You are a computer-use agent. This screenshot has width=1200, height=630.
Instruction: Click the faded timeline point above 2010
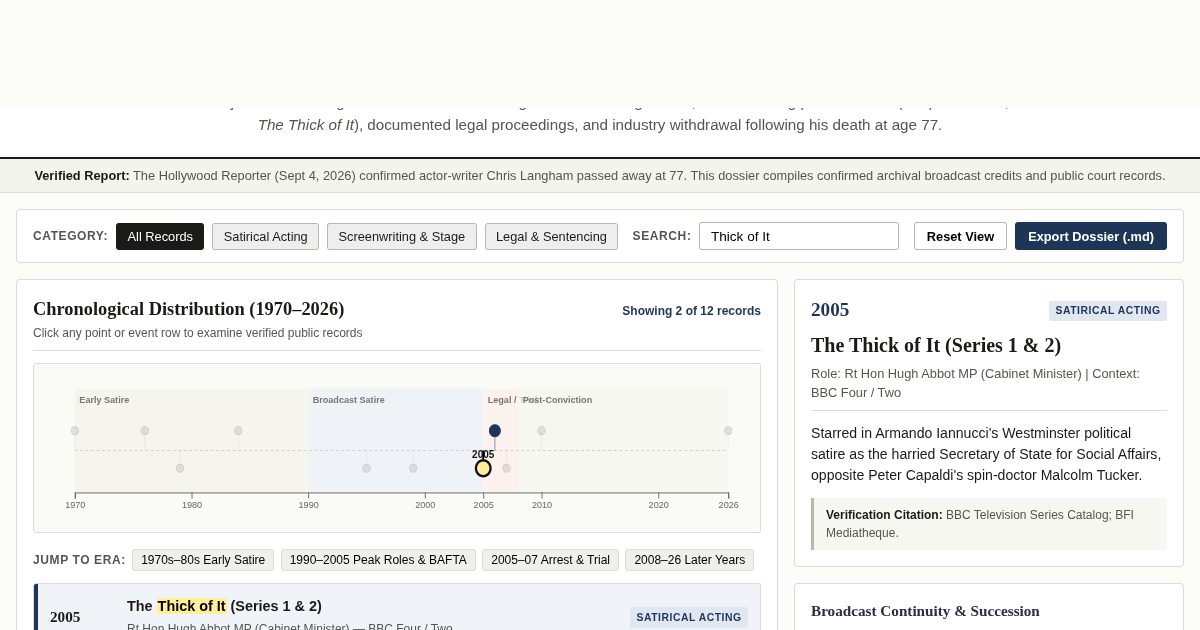click(542, 431)
